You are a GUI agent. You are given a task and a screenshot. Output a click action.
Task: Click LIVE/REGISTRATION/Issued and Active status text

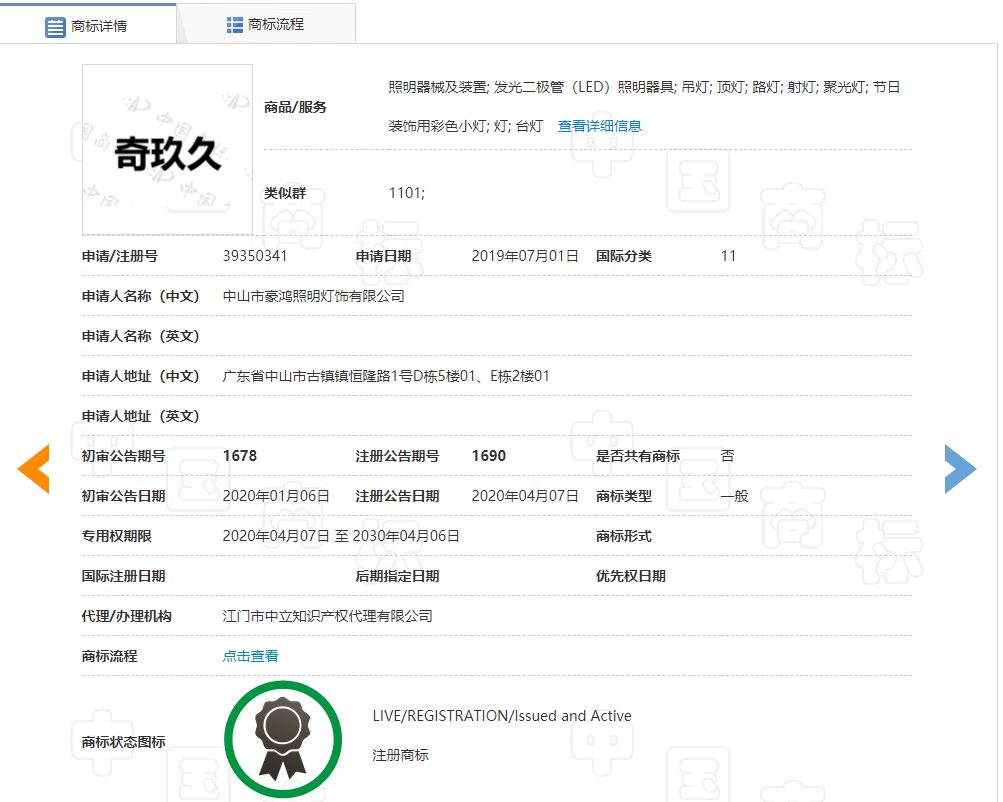(502, 716)
